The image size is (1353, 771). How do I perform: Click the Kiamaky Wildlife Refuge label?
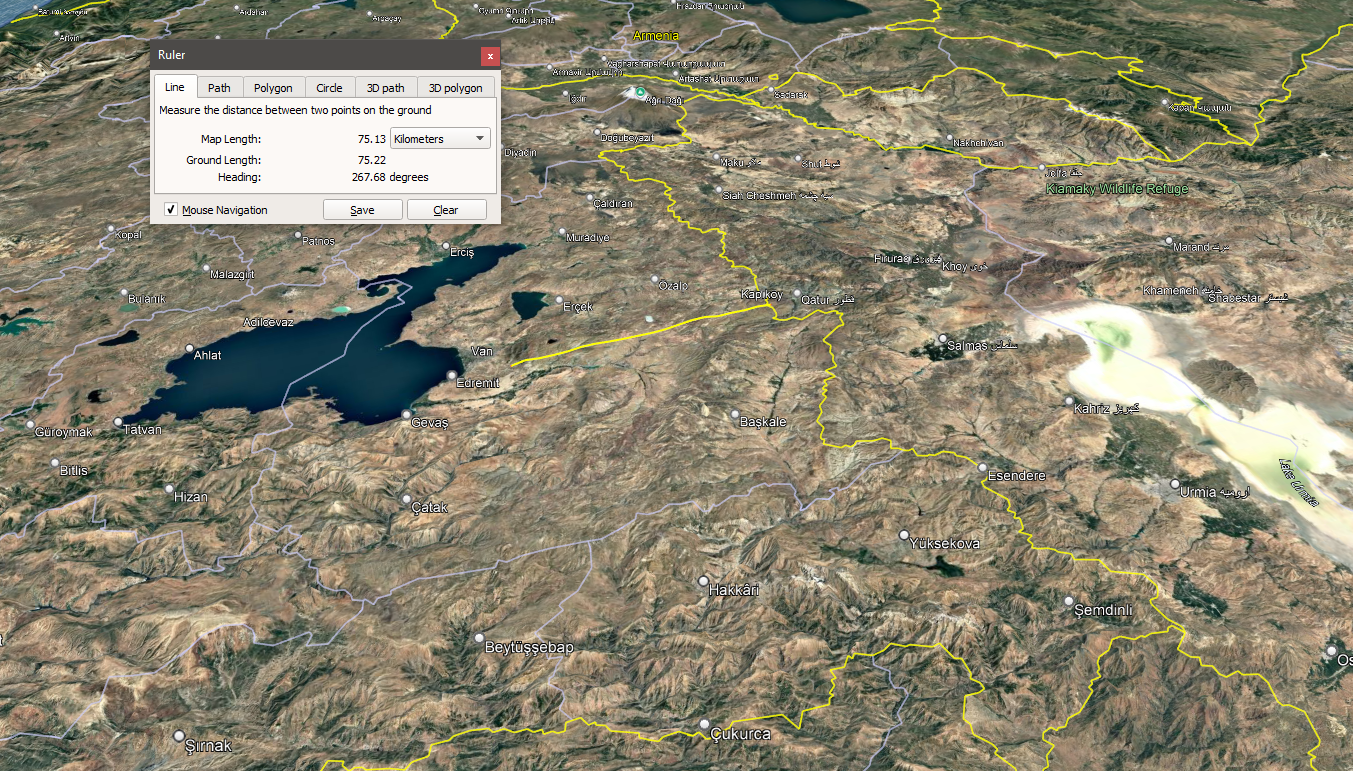(x=1117, y=189)
